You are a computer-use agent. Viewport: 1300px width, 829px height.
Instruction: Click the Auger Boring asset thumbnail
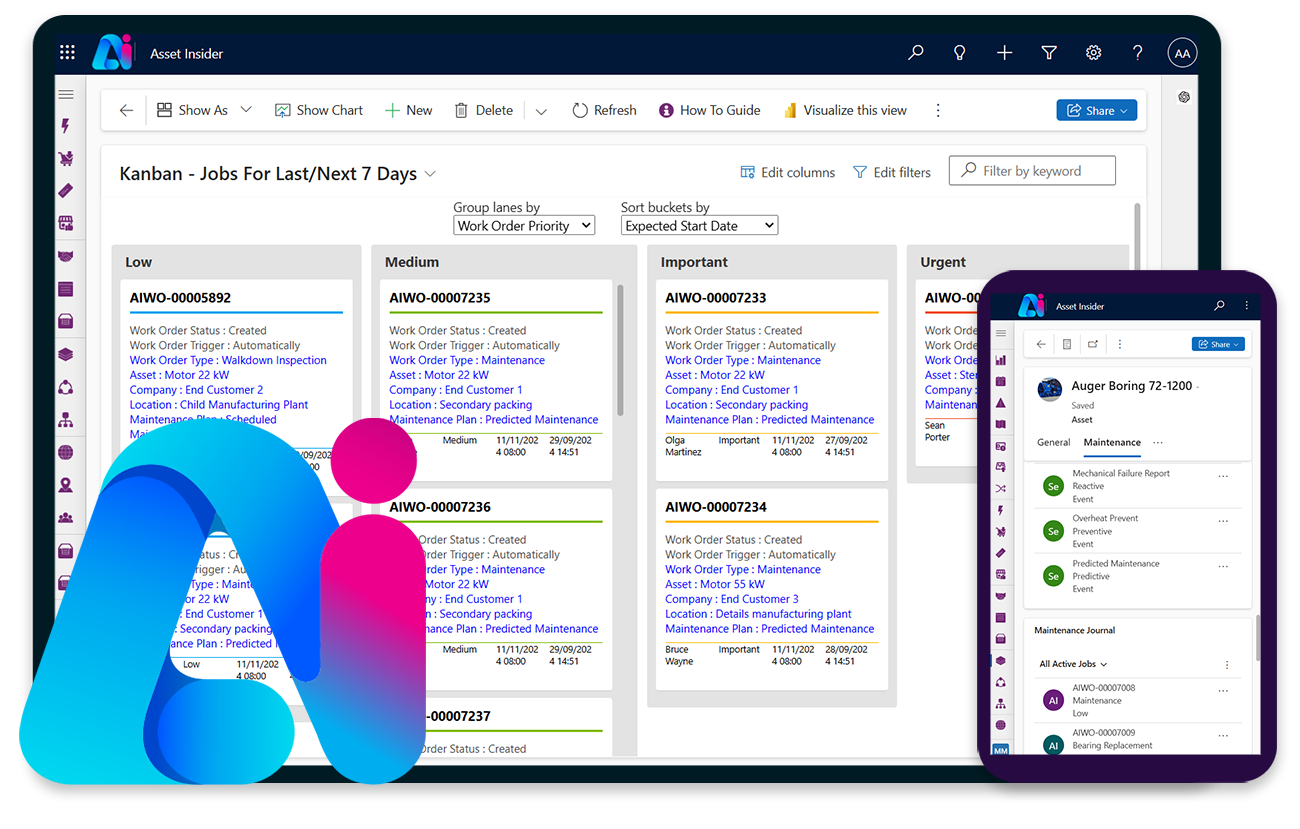click(x=1049, y=389)
